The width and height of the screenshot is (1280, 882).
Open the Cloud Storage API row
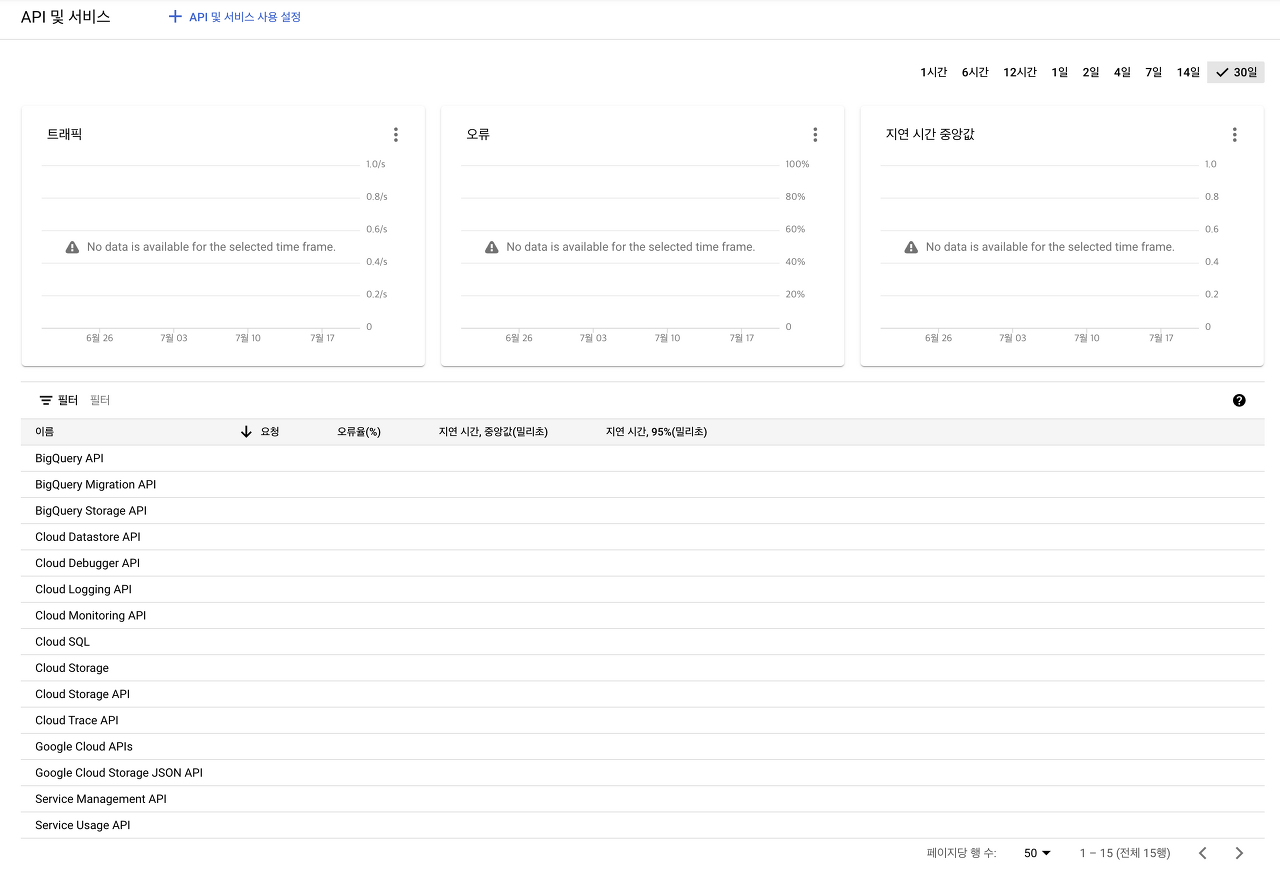click(x=642, y=694)
